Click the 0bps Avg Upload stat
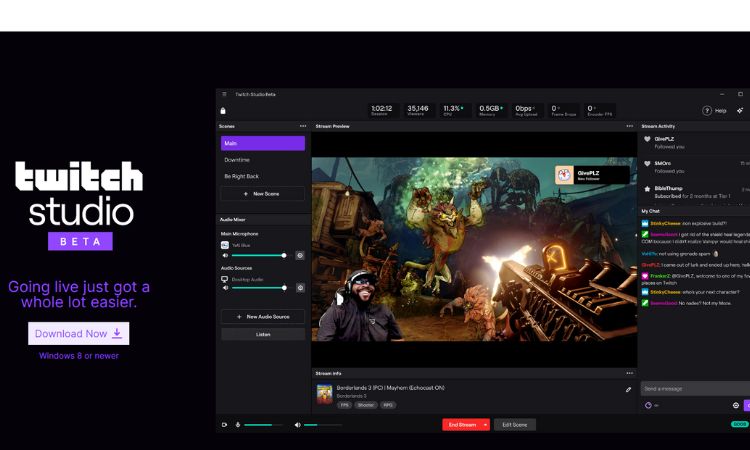 527,110
